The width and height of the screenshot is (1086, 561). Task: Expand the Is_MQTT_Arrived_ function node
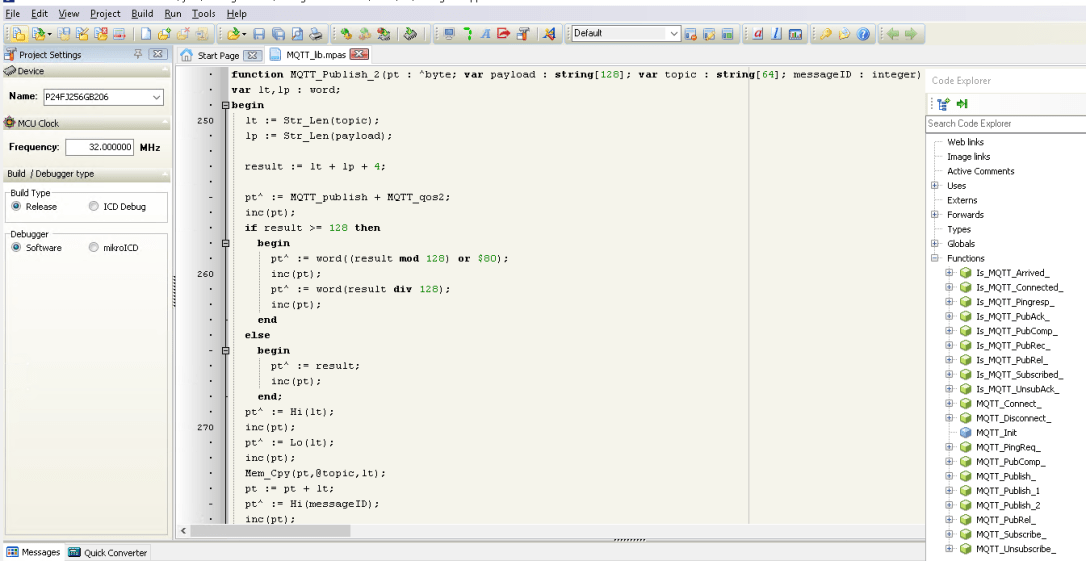950,273
